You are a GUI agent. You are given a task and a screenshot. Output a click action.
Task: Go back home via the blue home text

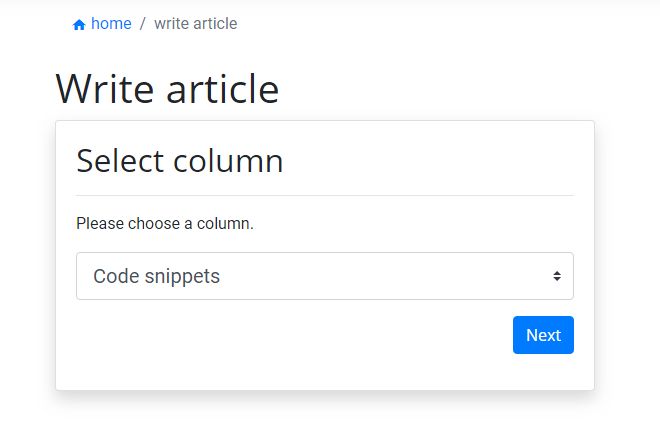click(x=111, y=24)
